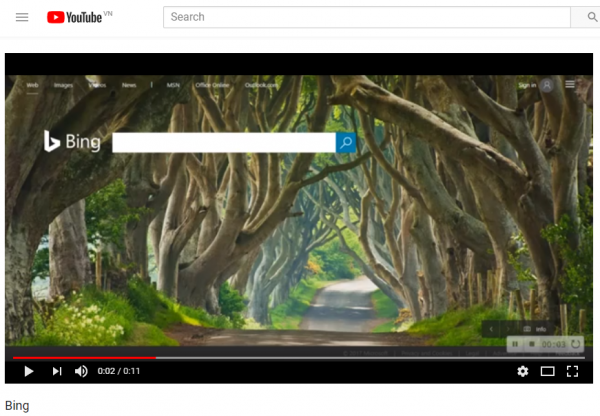Click the YouTube search magnifier button
600x416 pixels.
click(x=592, y=17)
